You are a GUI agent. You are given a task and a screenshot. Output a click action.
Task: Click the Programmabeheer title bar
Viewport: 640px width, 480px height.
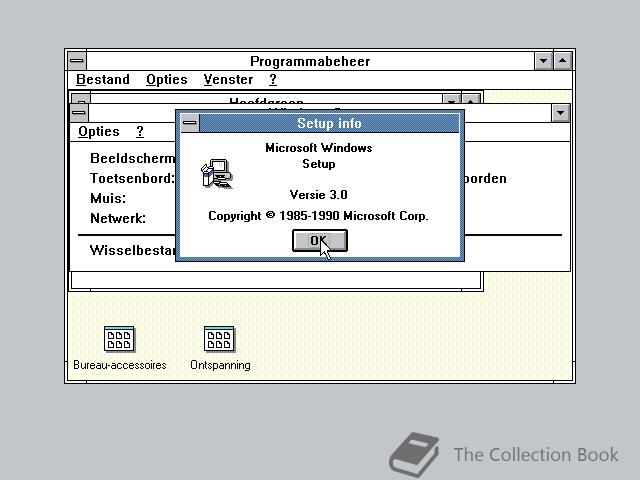(x=310, y=61)
